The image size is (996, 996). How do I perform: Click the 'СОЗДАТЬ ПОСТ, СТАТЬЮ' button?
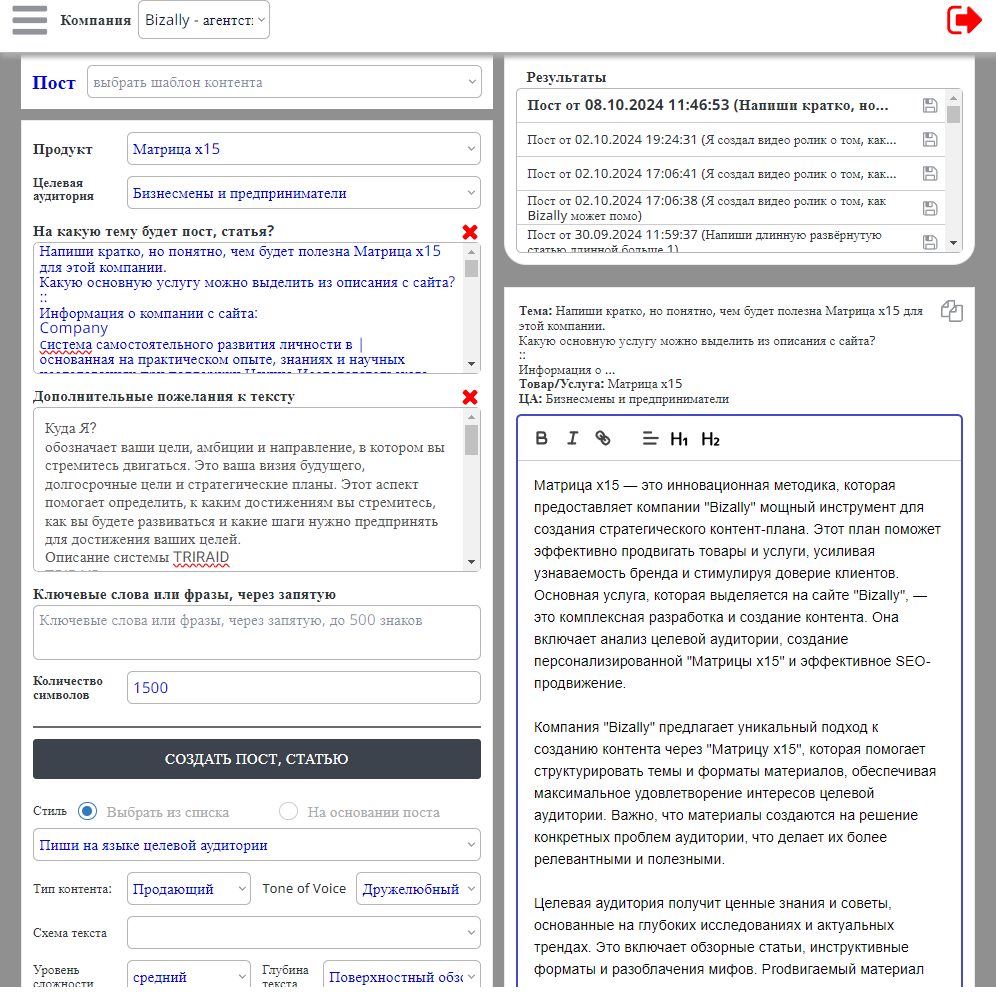[257, 758]
